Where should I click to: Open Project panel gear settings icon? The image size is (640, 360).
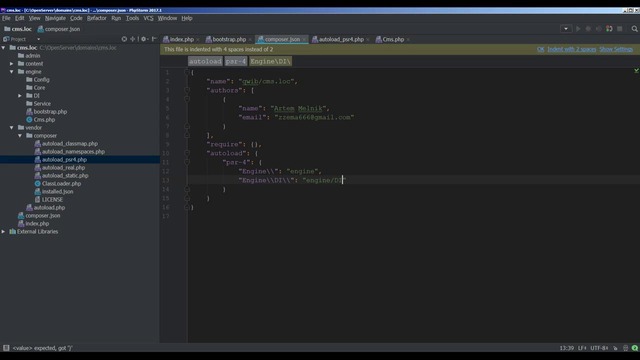coord(143,39)
